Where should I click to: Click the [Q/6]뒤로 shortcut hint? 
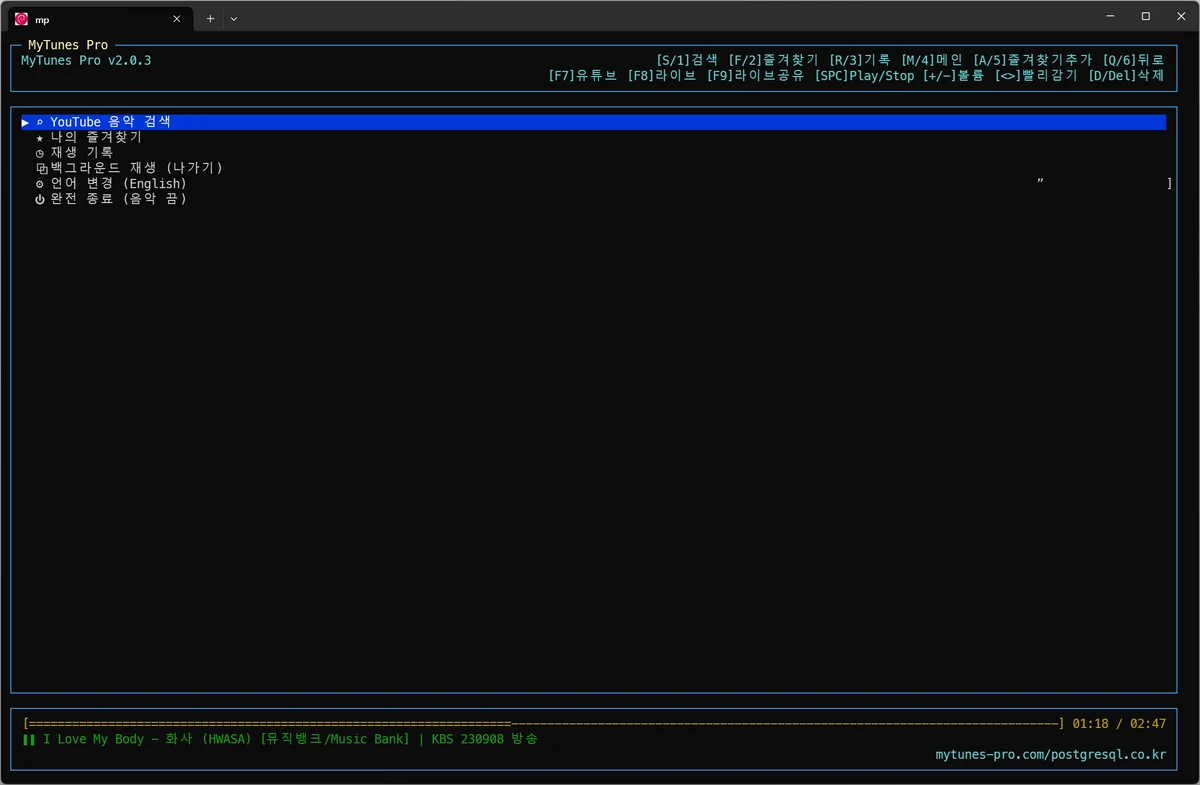1134,60
